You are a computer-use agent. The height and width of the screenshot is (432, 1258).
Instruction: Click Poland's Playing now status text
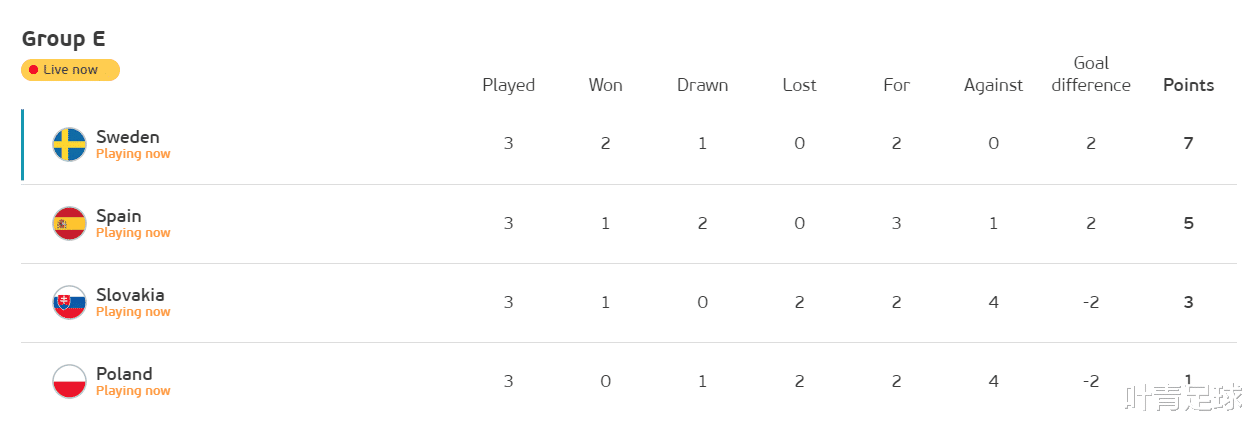pos(133,391)
